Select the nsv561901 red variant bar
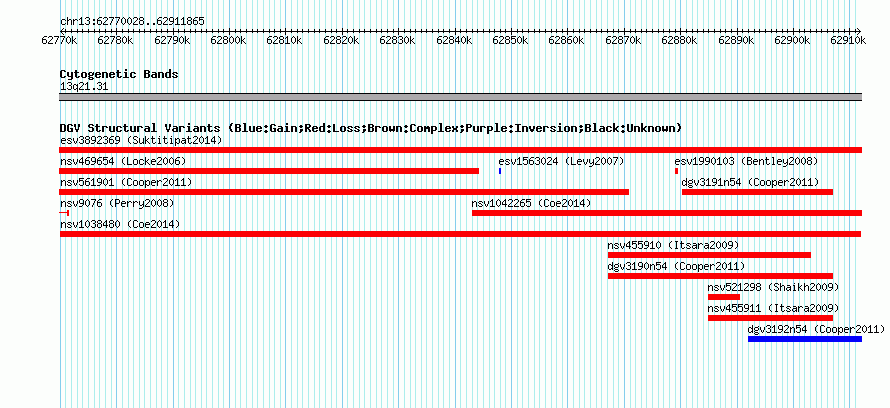The height and width of the screenshot is (408, 890). (344, 192)
